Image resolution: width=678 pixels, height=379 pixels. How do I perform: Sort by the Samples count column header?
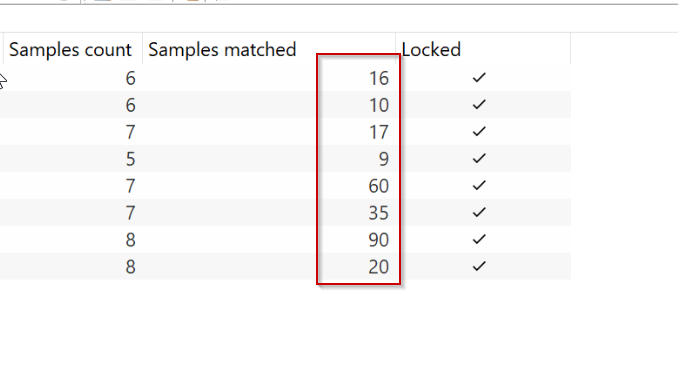point(70,50)
